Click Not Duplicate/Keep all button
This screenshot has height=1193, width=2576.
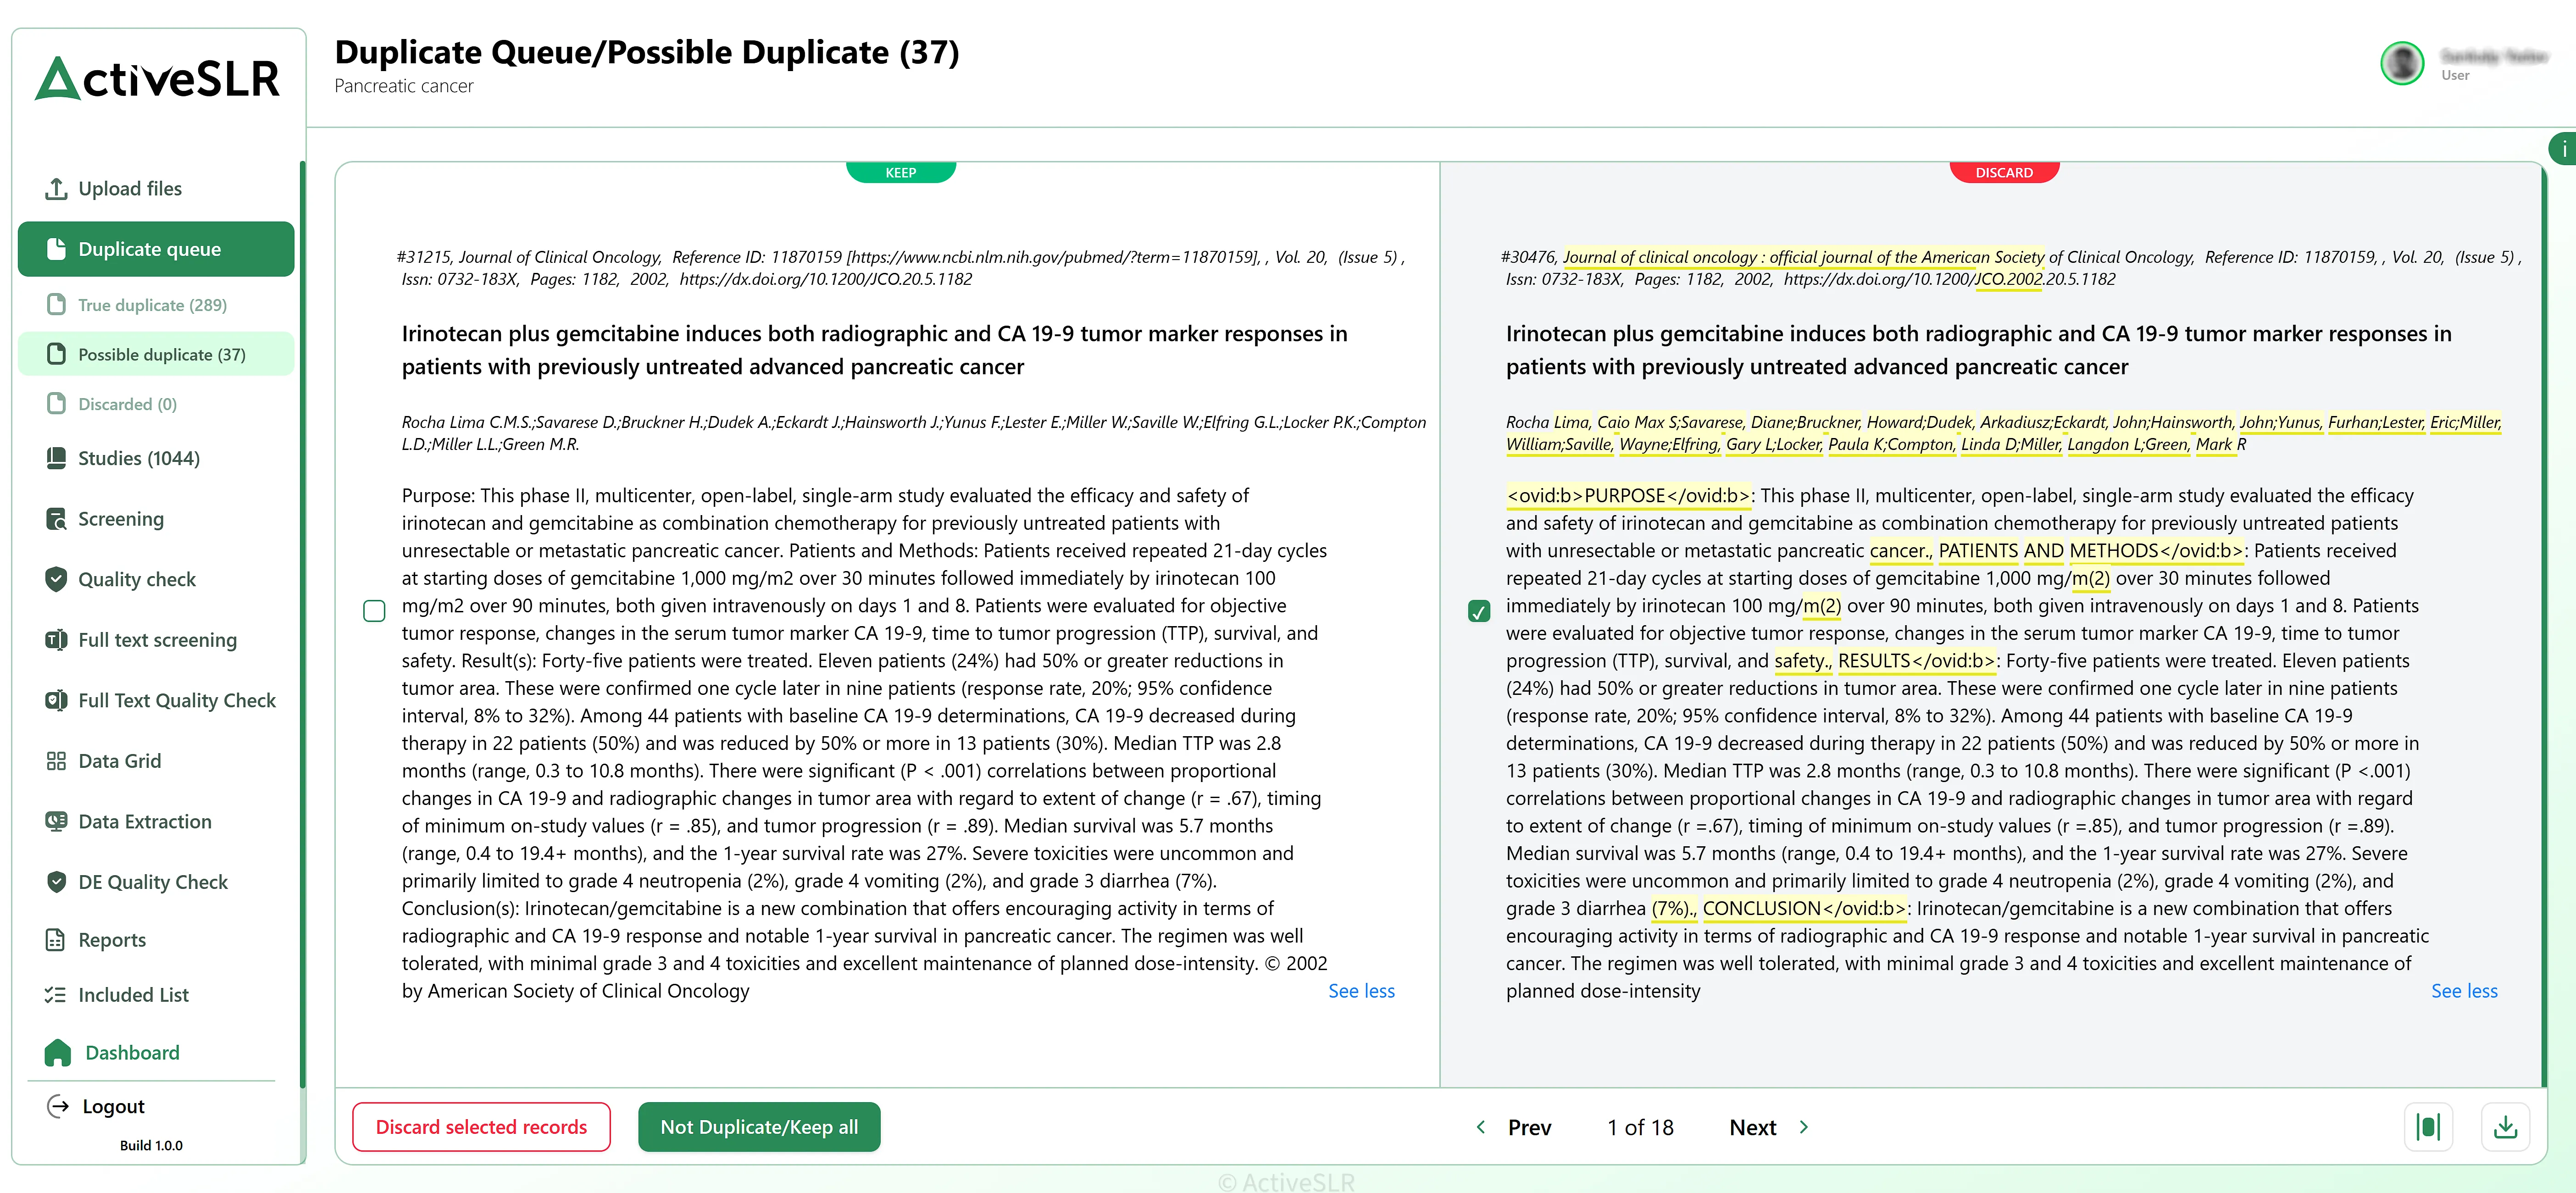tap(759, 1127)
